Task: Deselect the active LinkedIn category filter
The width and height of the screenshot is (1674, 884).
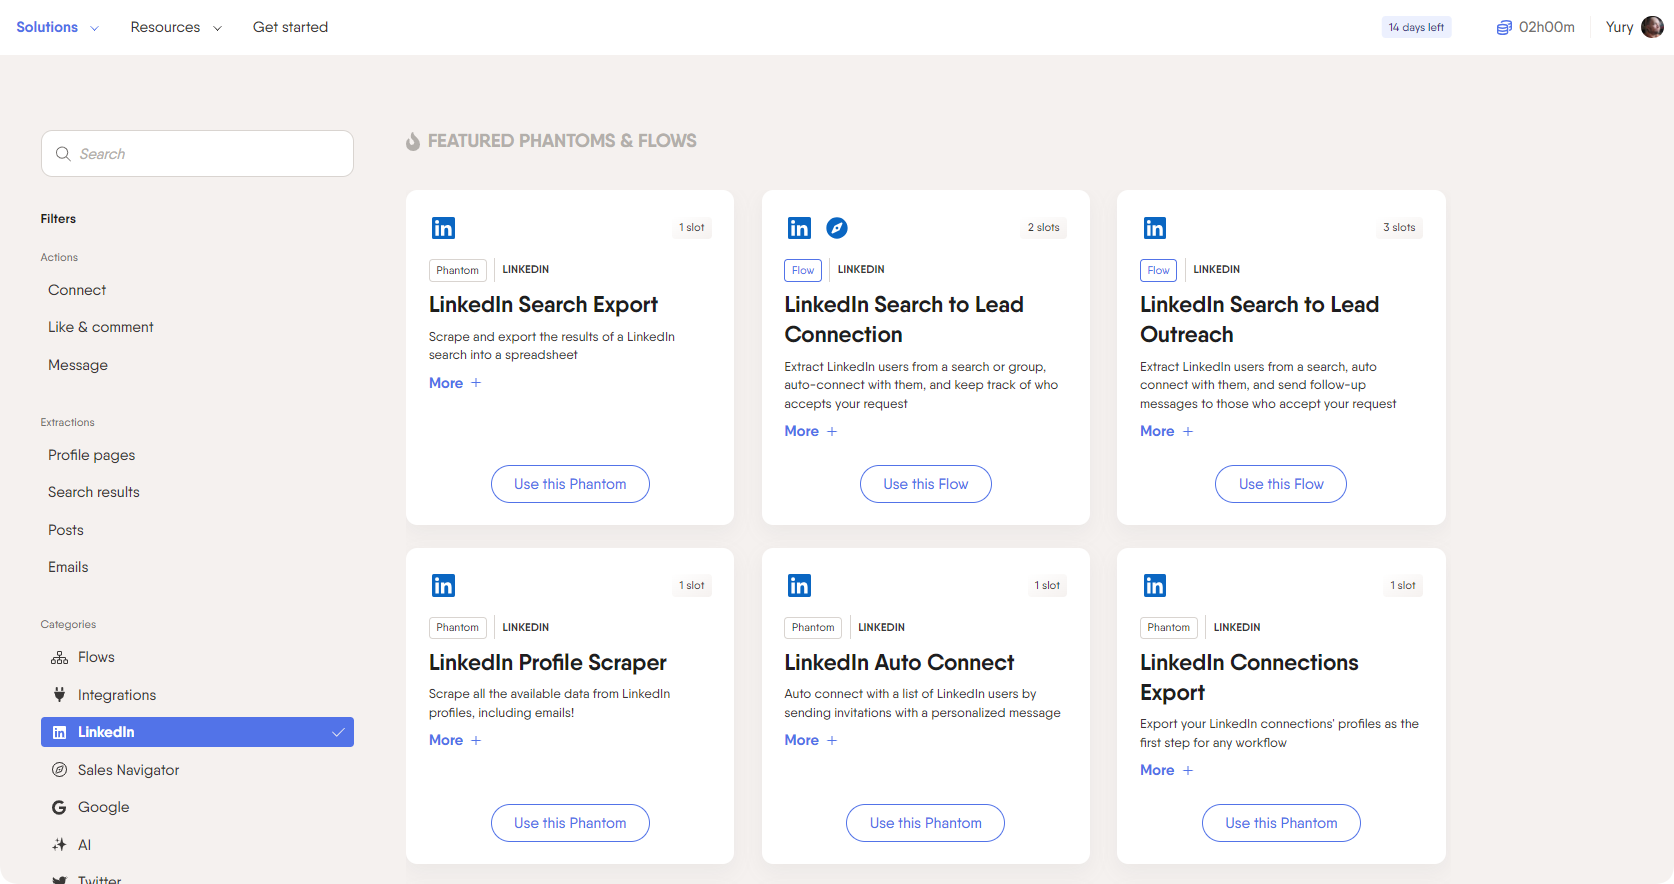Action: pos(197,732)
